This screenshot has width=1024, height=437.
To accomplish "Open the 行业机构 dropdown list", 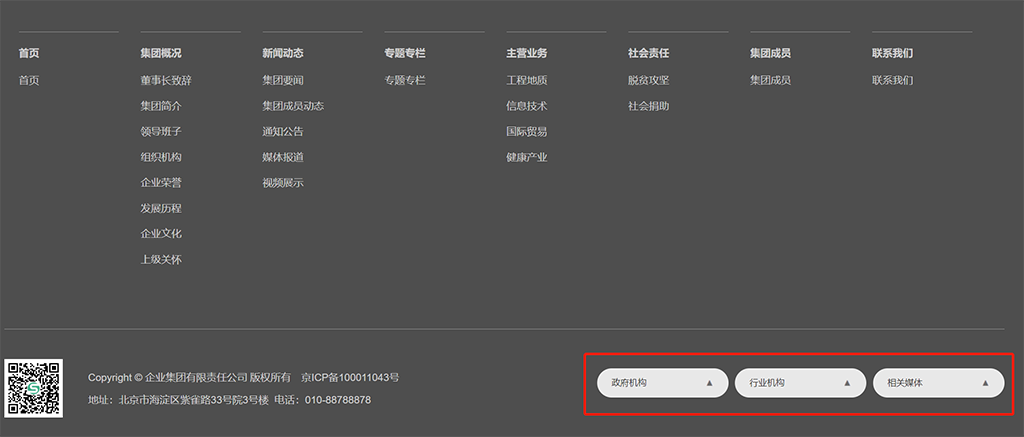I will 799,383.
